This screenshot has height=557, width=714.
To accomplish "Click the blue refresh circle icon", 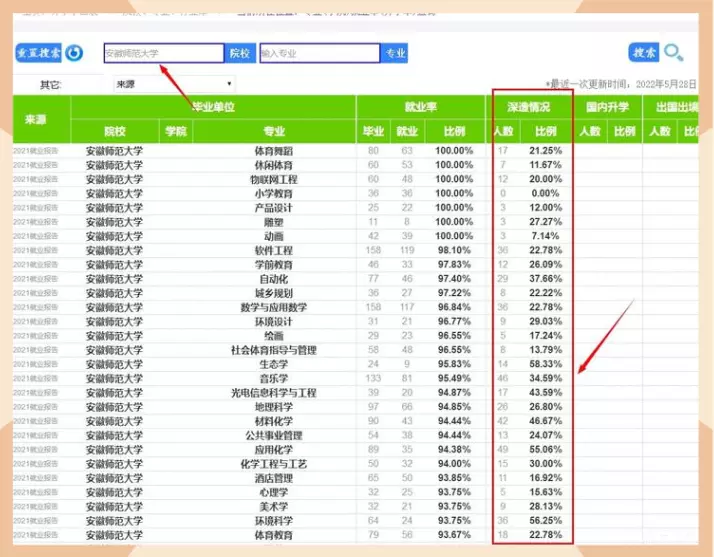I will coord(74,53).
